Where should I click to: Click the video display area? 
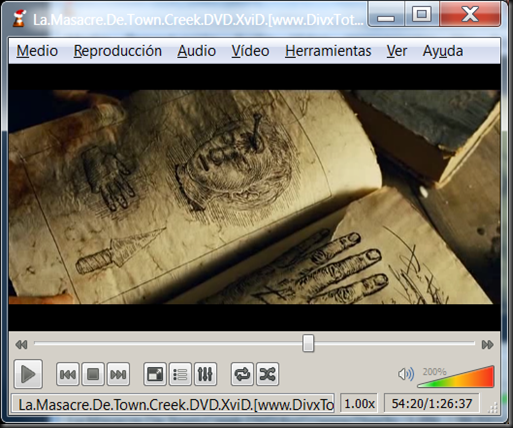(254, 197)
